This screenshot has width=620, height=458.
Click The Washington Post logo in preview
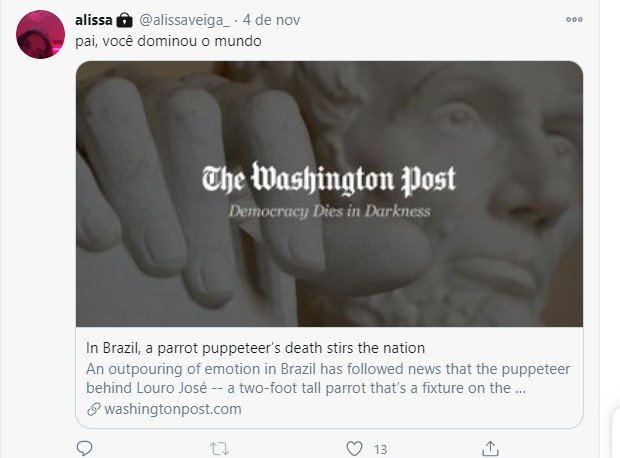click(329, 179)
